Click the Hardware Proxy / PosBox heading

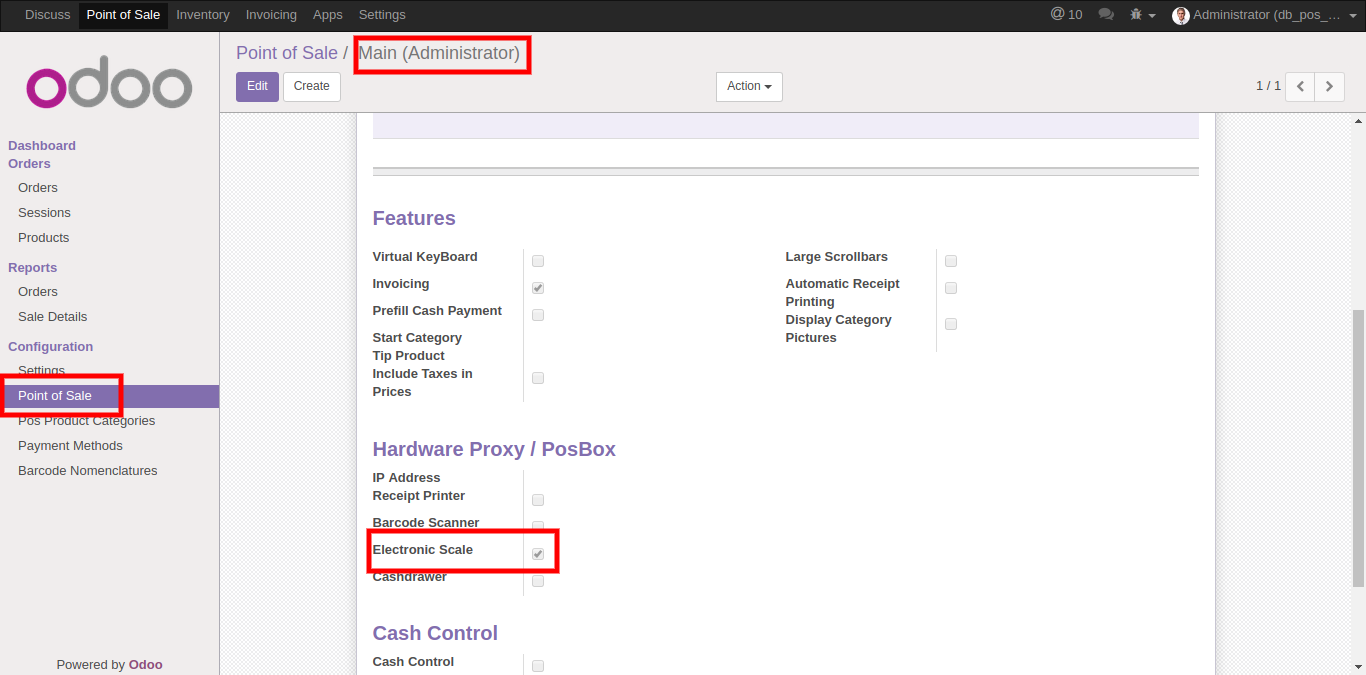494,449
